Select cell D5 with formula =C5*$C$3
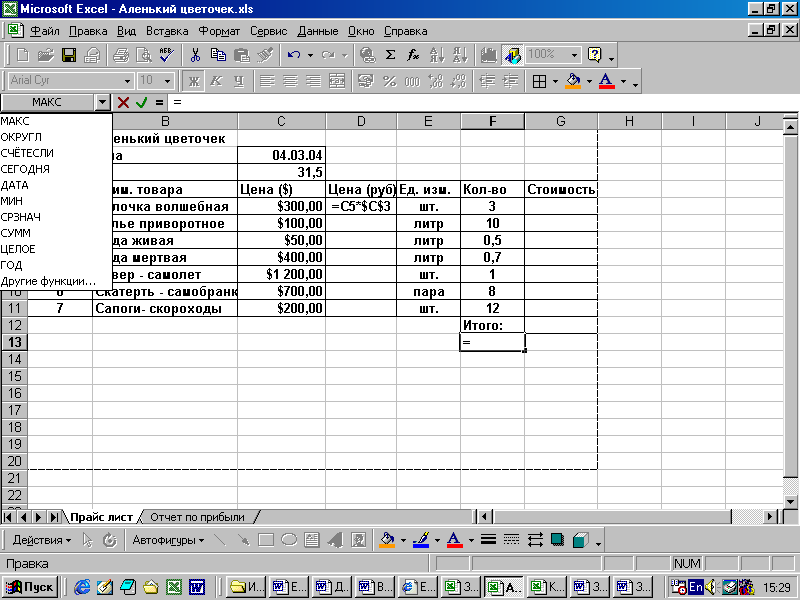The image size is (800, 600). click(x=361, y=206)
